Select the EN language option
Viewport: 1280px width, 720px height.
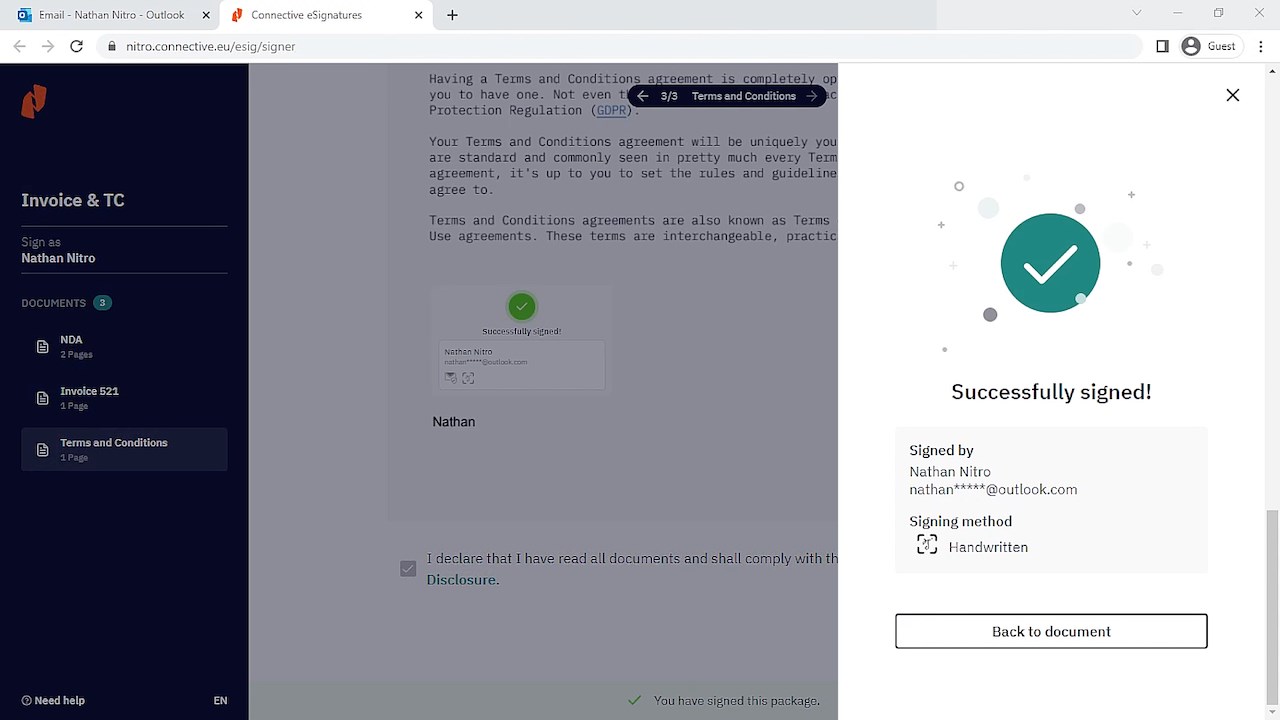220,700
